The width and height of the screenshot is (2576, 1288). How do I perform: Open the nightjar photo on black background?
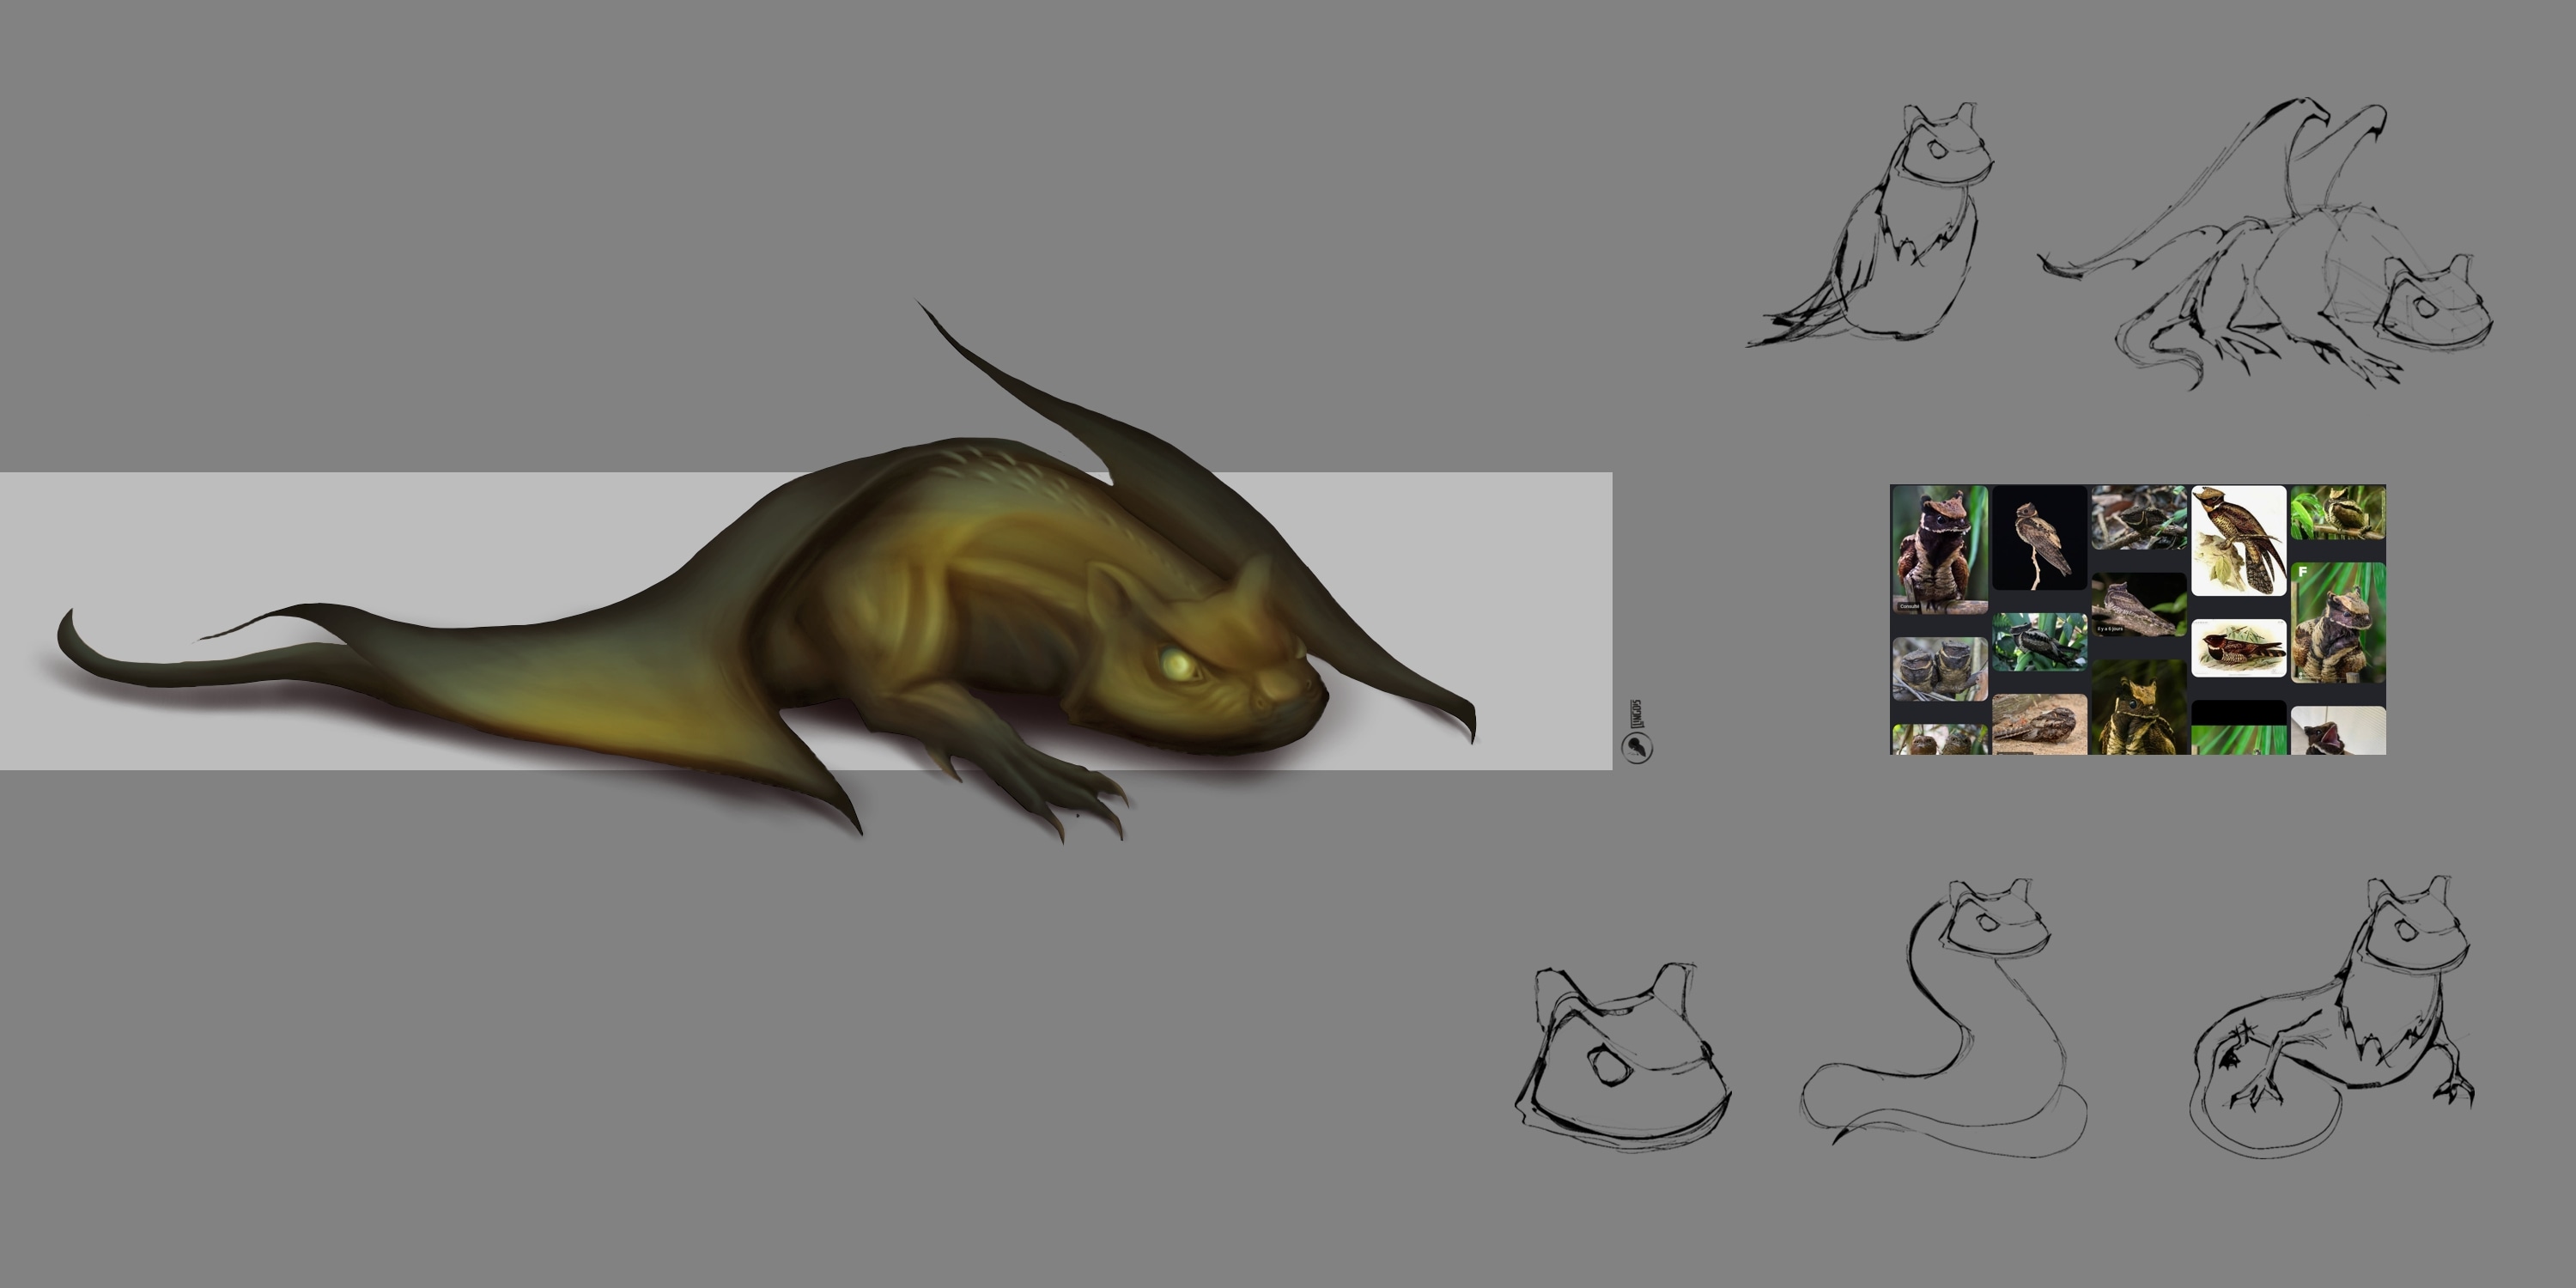pyautogui.click(x=2039, y=538)
